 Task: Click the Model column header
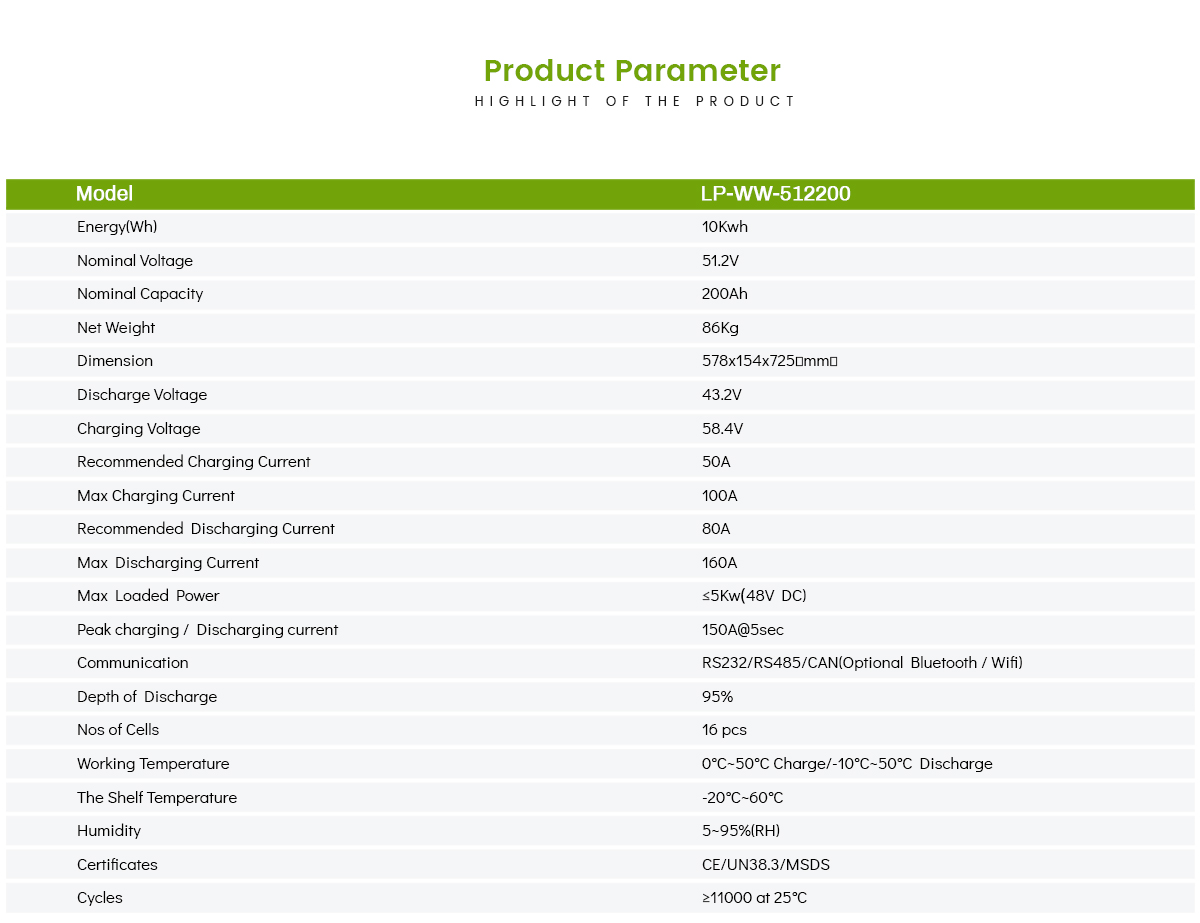[x=104, y=194]
